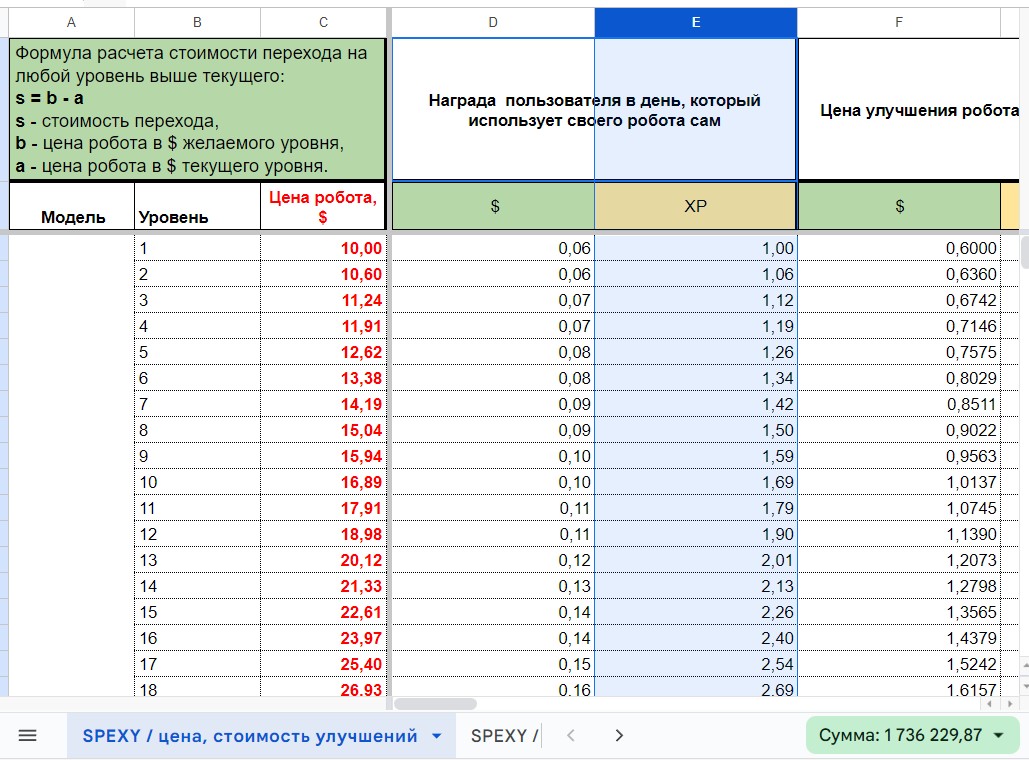
Task: Click the vertical scrollbar thumb
Action: (1024, 250)
